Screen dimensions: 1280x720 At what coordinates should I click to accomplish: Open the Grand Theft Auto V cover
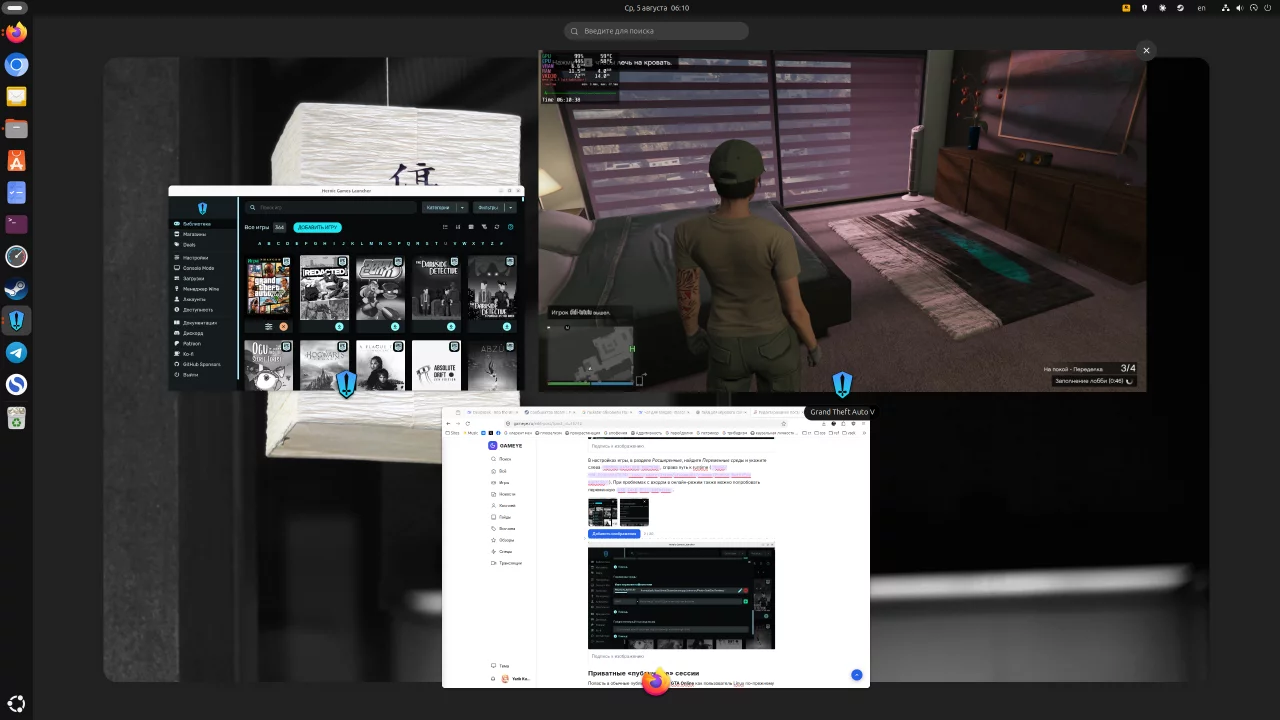coord(269,288)
